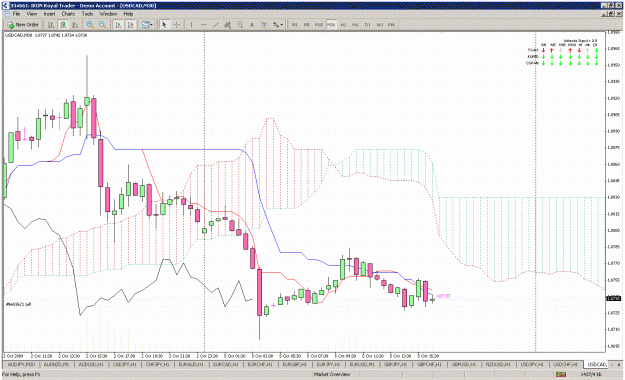Select the arrow cursor tool
The width and height of the screenshot is (625, 380).
(x=164, y=25)
